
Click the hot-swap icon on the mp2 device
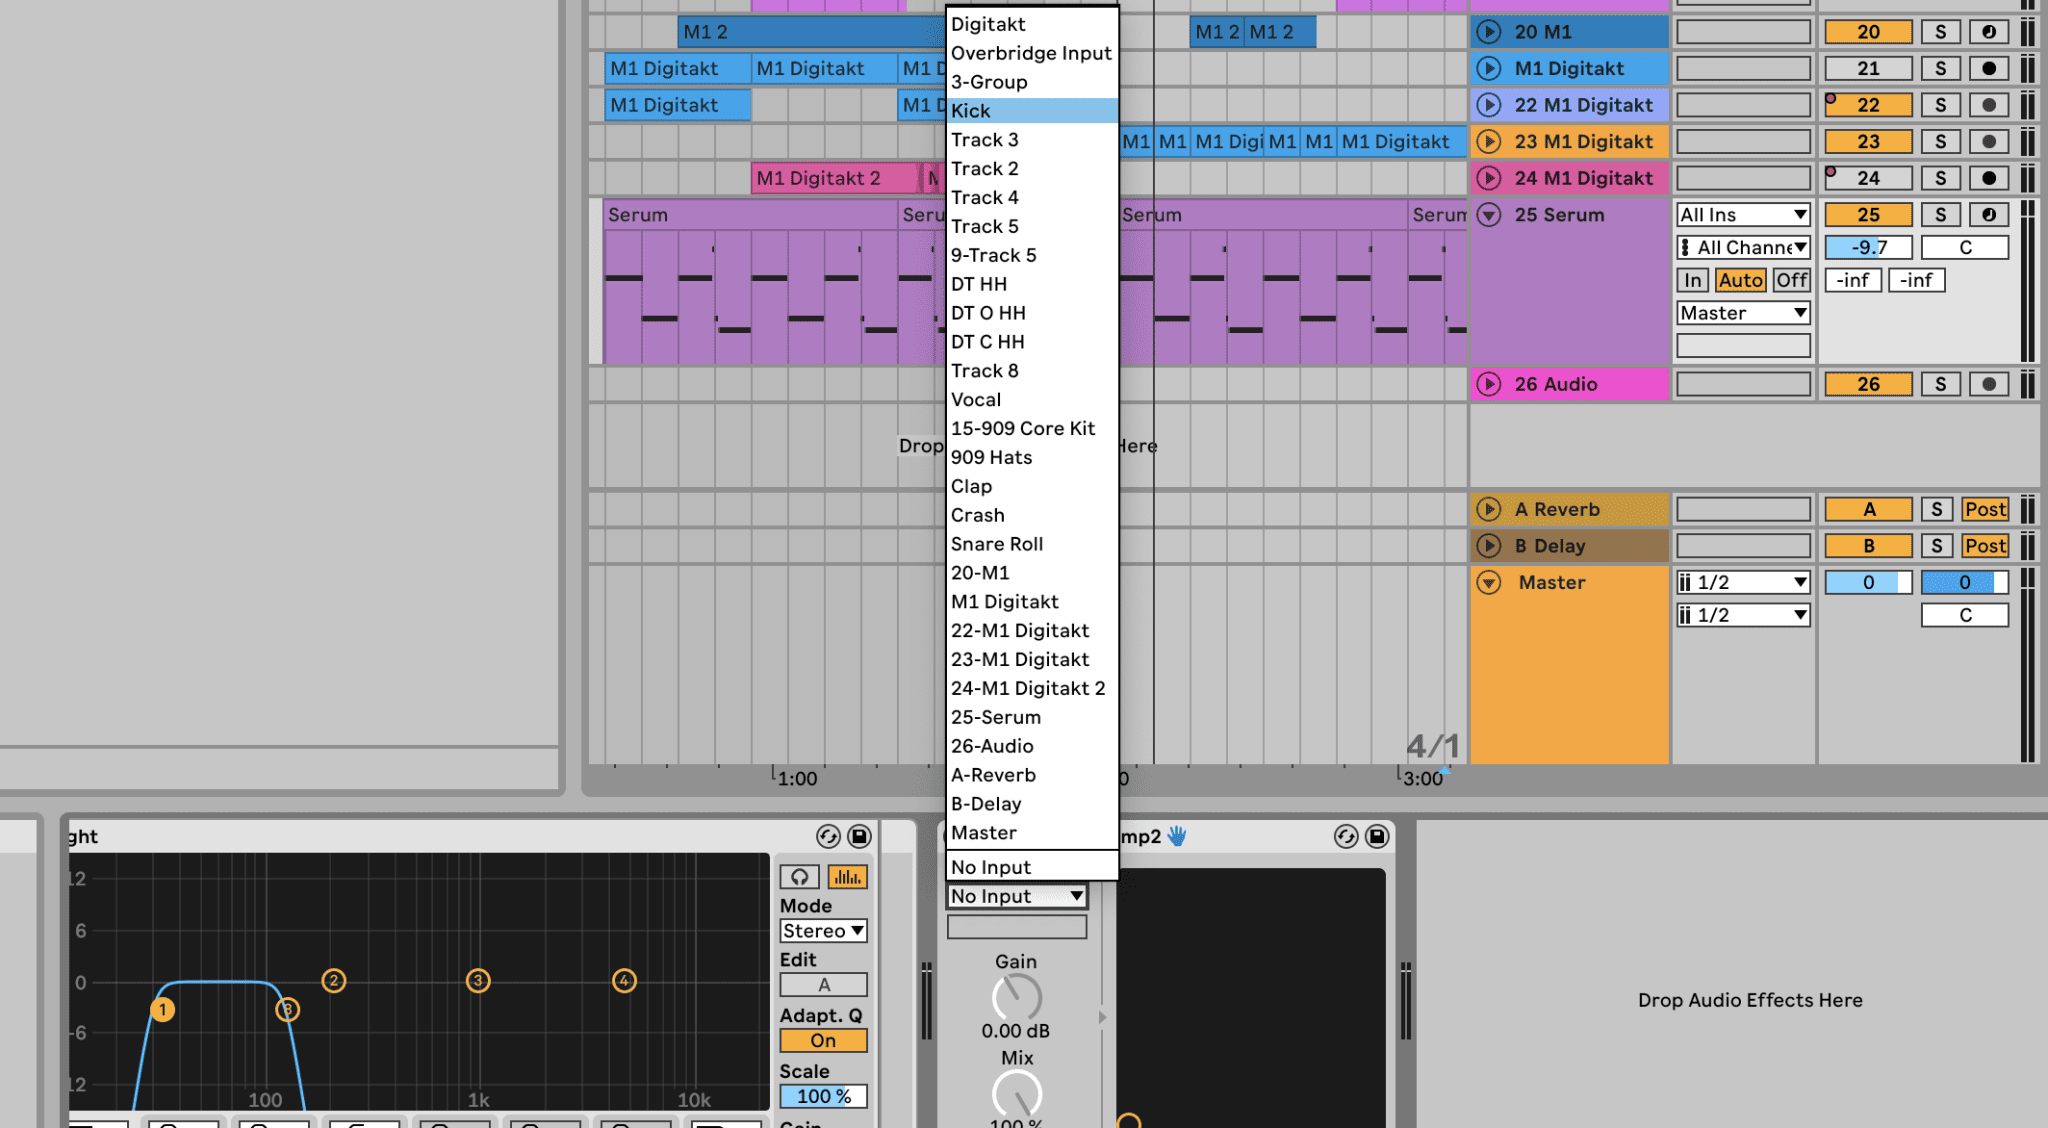pos(1345,837)
